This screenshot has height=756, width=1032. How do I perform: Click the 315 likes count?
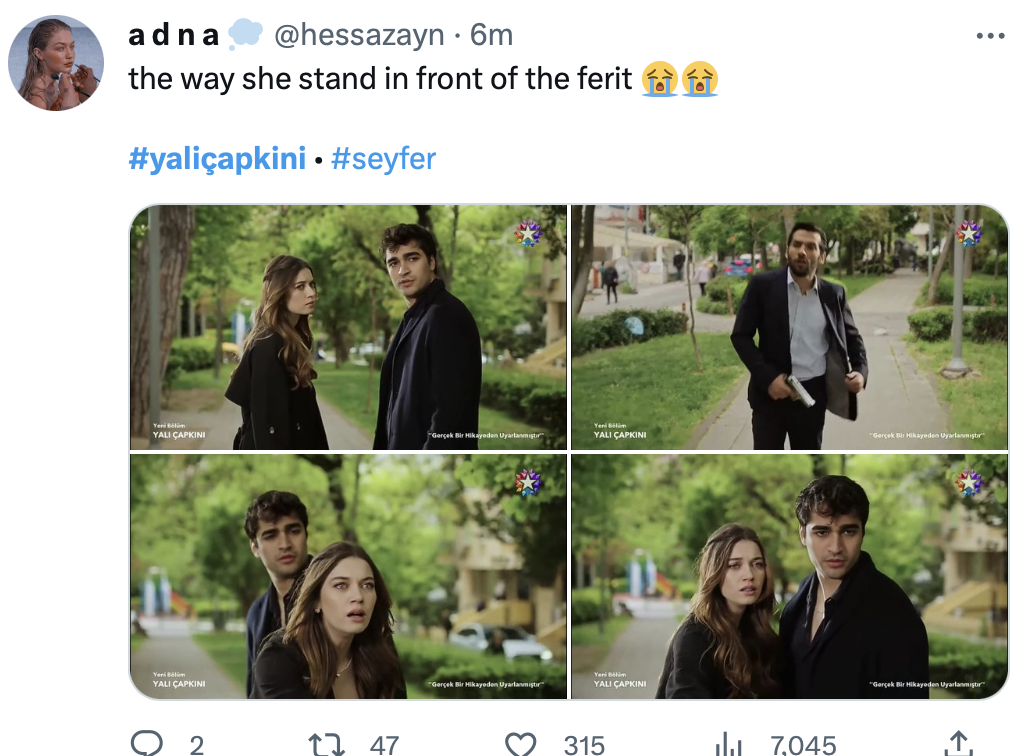point(584,744)
